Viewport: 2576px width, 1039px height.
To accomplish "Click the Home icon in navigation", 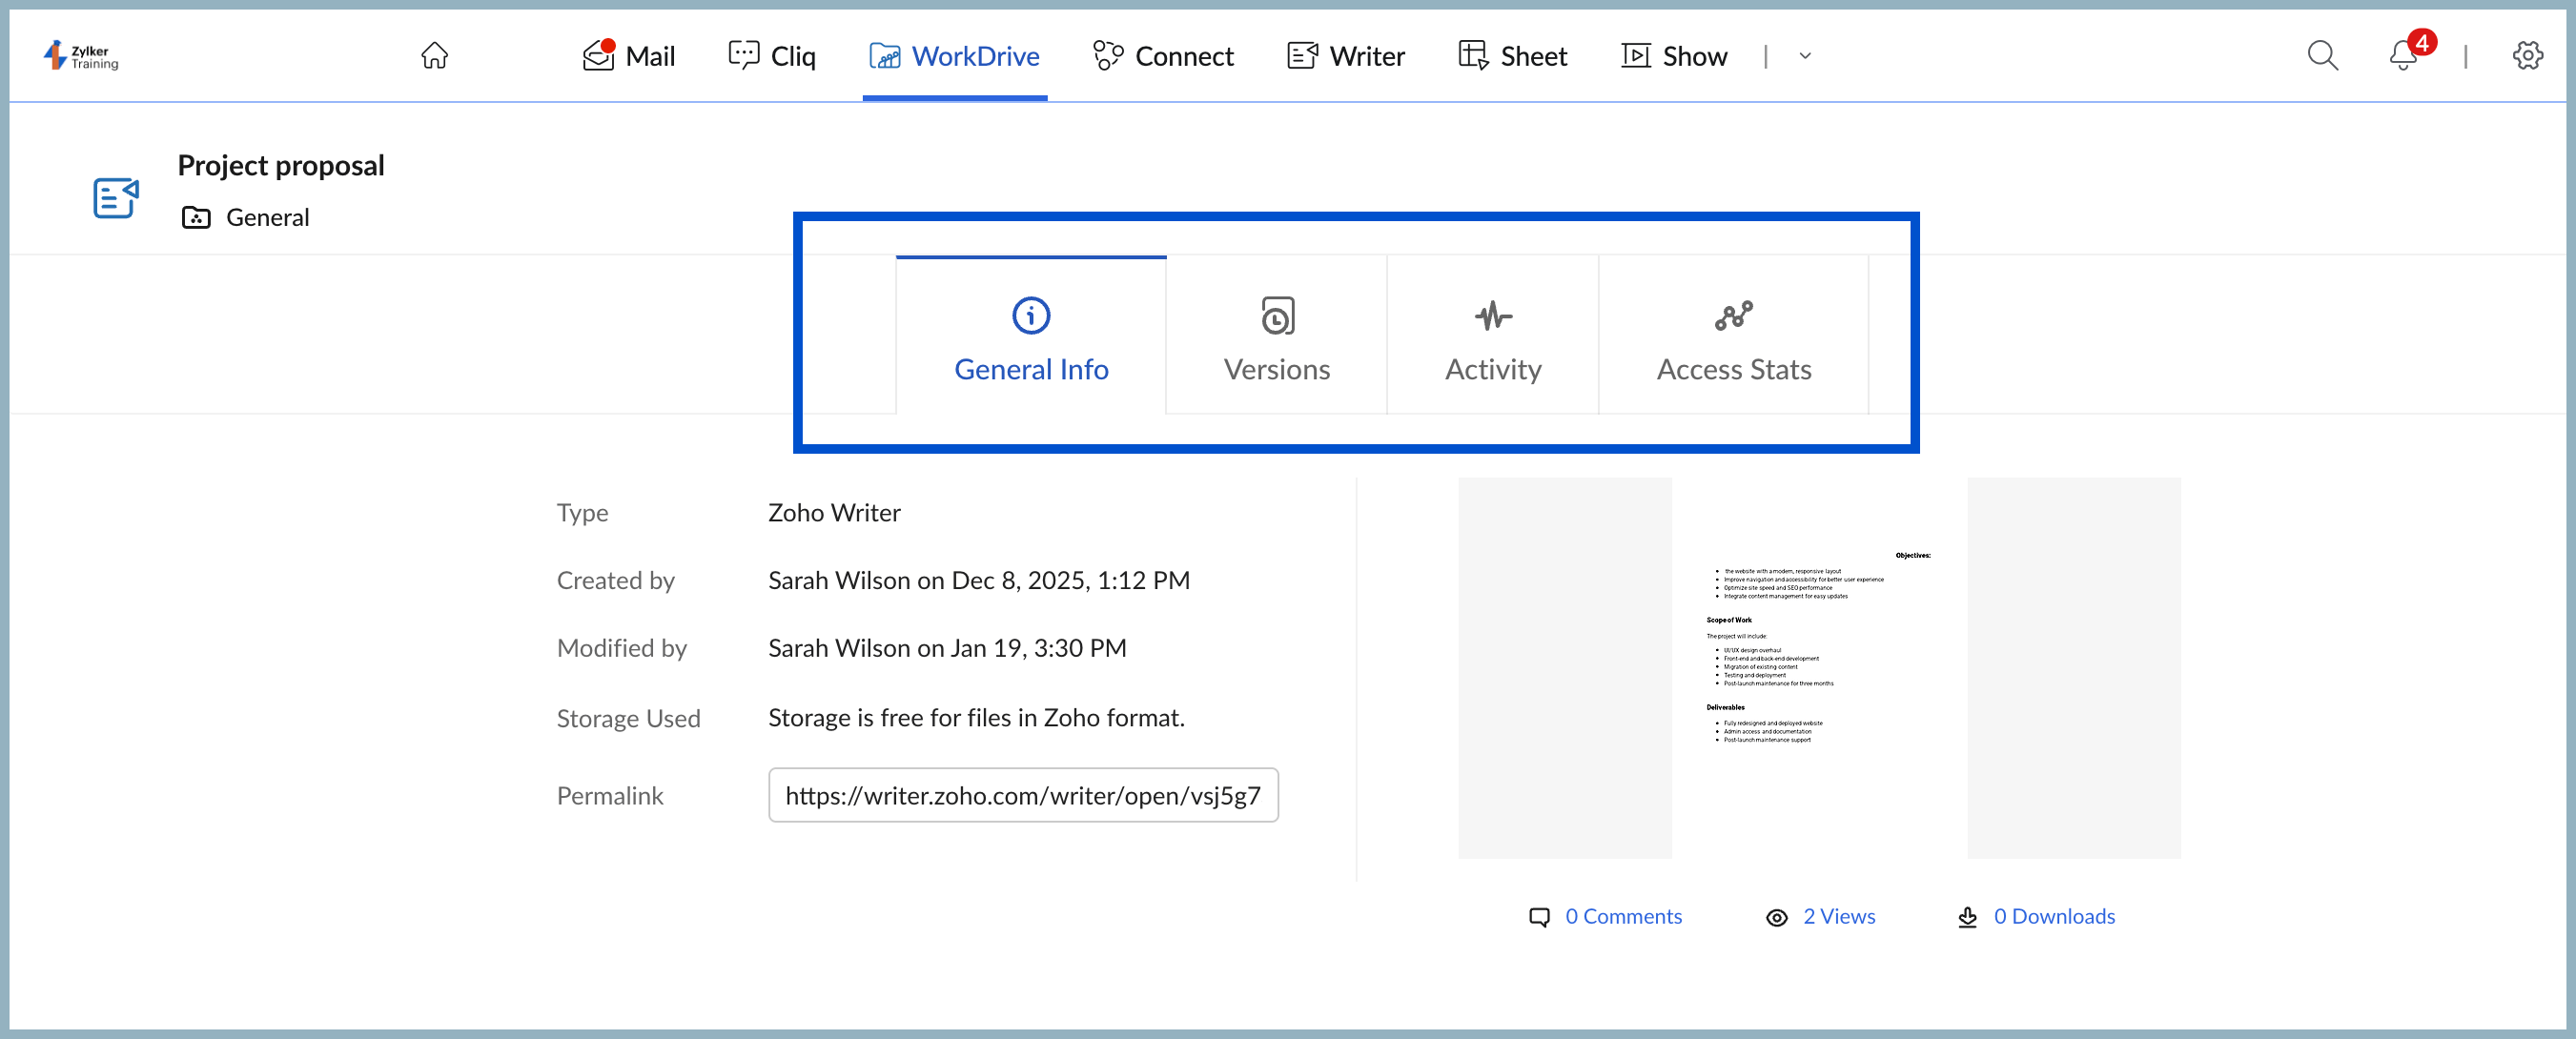I will coord(434,56).
